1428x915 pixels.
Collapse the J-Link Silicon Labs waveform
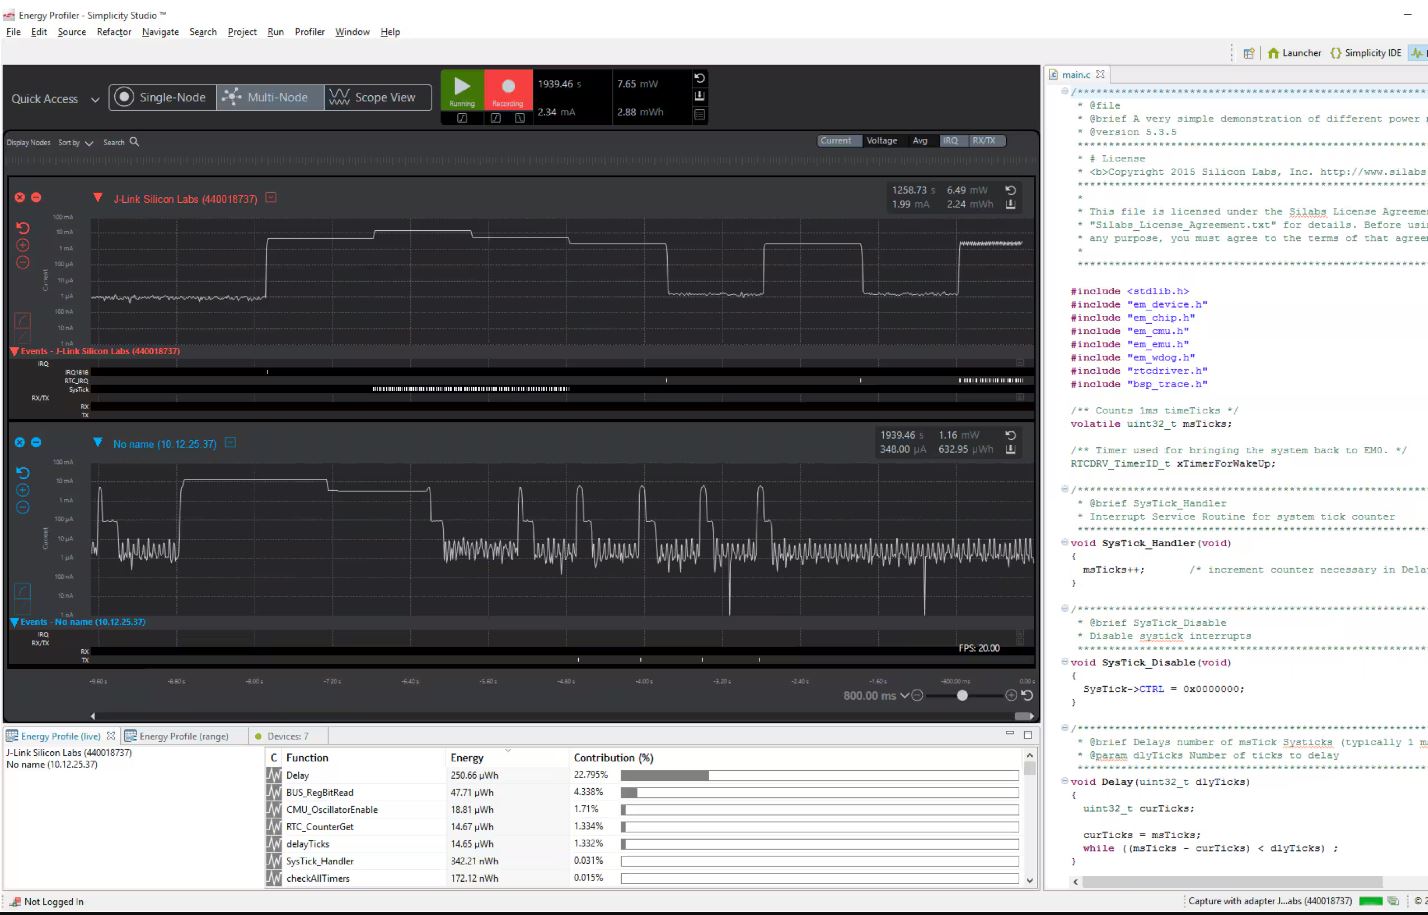click(x=97, y=198)
